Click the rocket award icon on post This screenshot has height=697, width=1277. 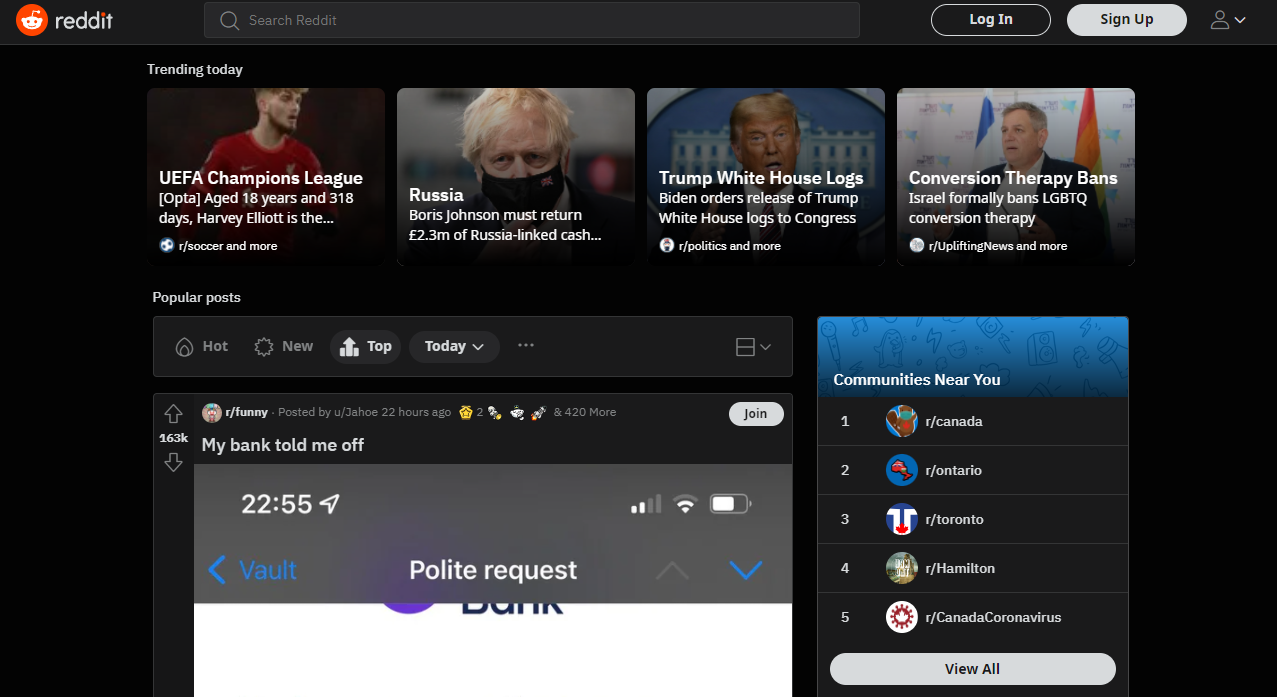point(539,412)
